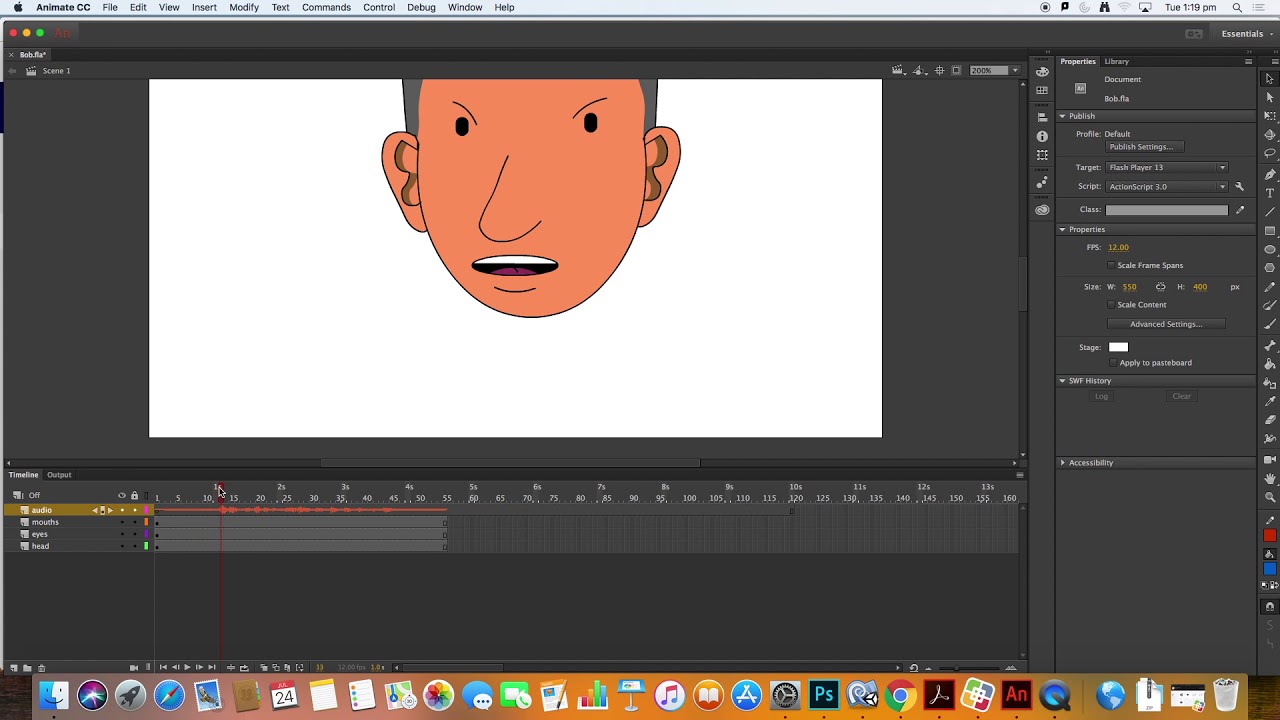Image resolution: width=1280 pixels, height=720 pixels.
Task: Select the Rectangle tool
Action: [x=1270, y=230]
